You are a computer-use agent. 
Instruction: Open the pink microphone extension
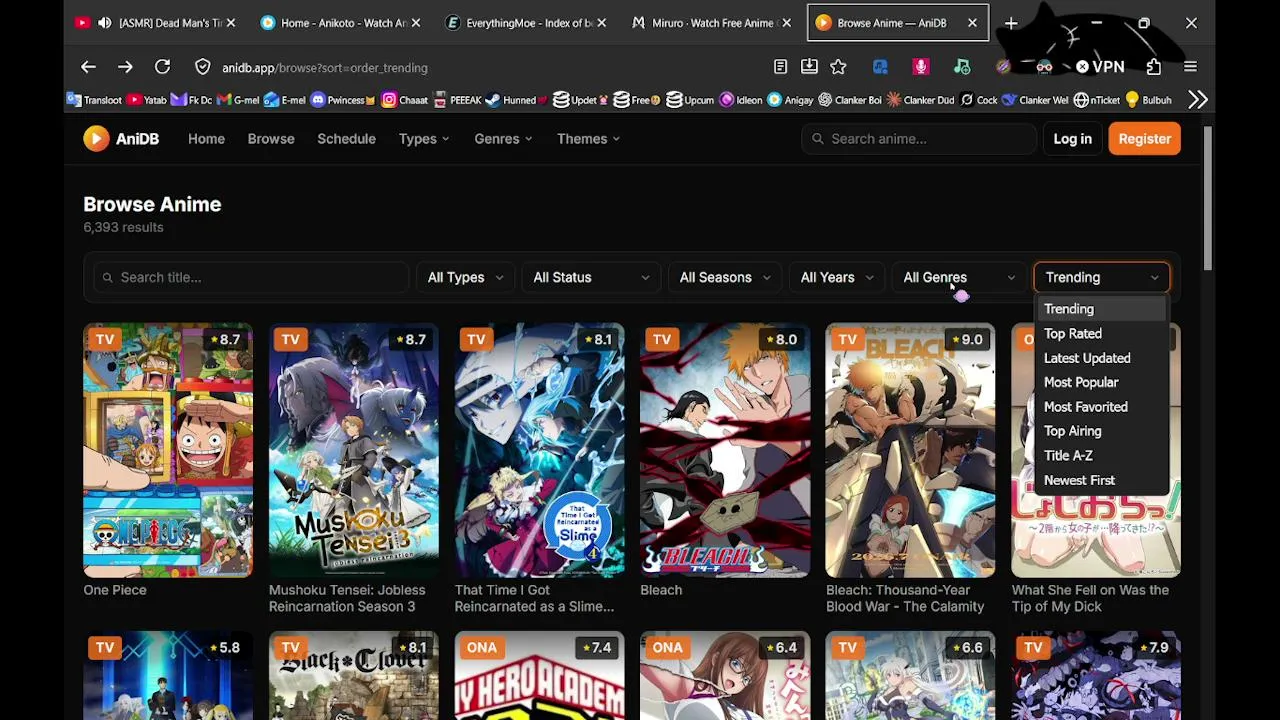click(x=921, y=67)
